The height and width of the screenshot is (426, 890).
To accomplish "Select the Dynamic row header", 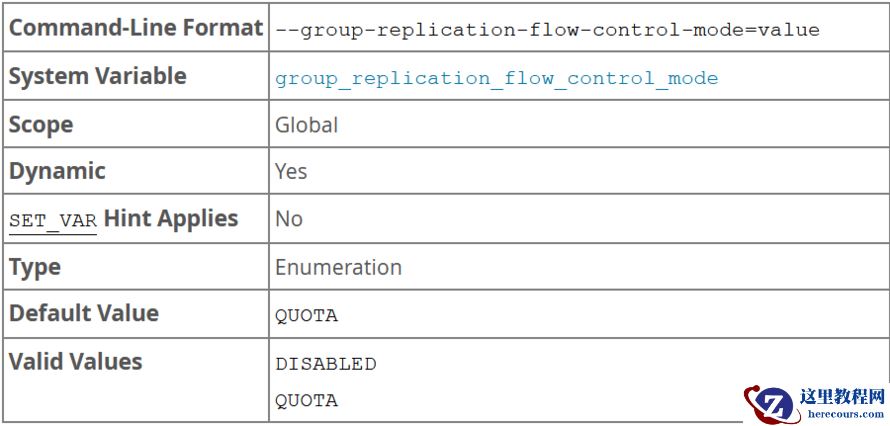I will point(57,171).
